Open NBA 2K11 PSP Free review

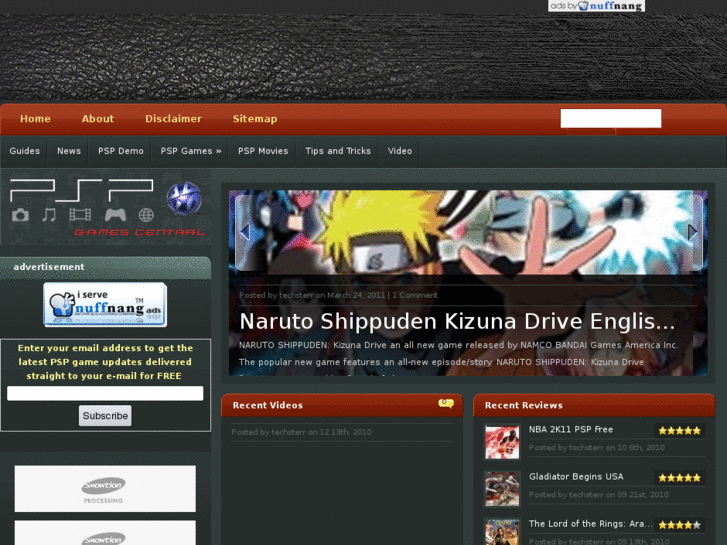[571, 430]
